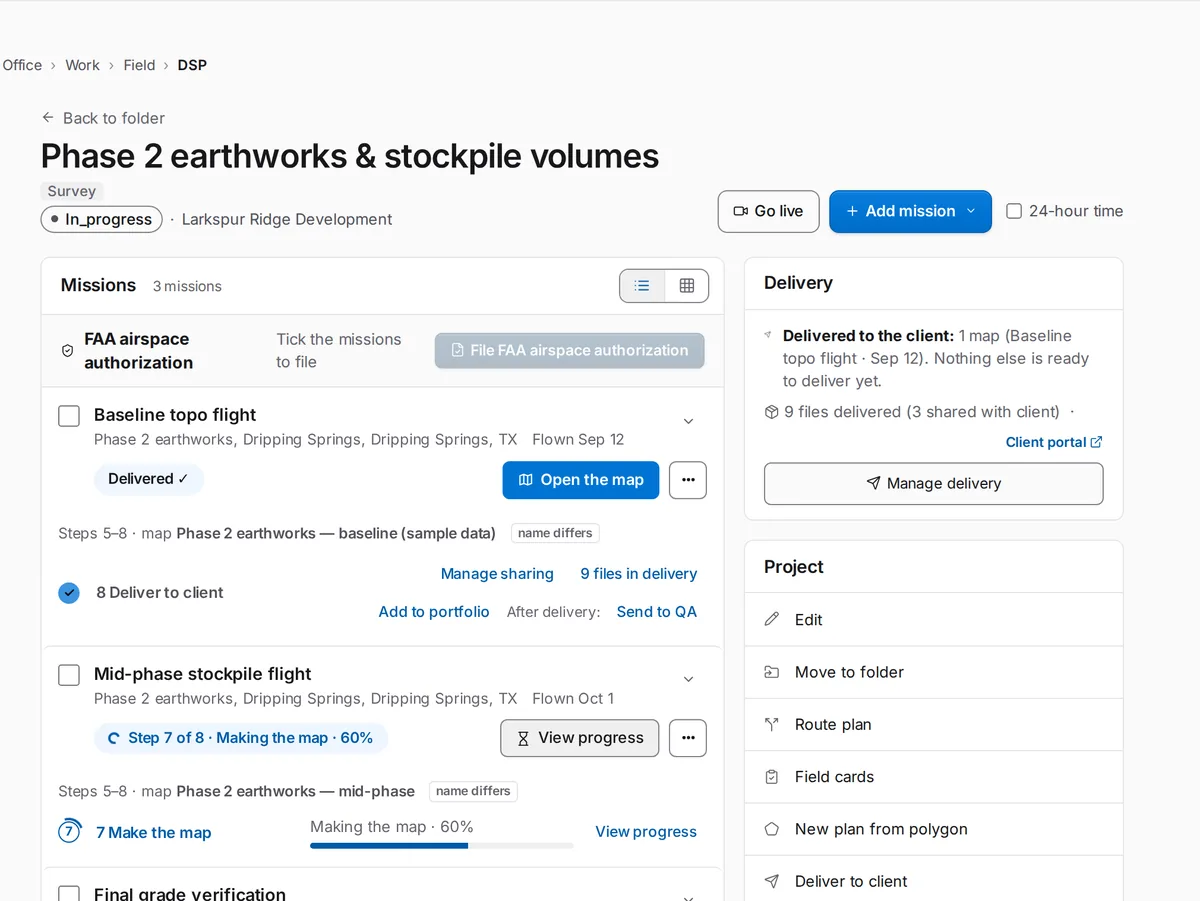Image resolution: width=1200 pixels, height=901 pixels.
Task: Select Move to folder in Project panel
Action: (x=933, y=672)
